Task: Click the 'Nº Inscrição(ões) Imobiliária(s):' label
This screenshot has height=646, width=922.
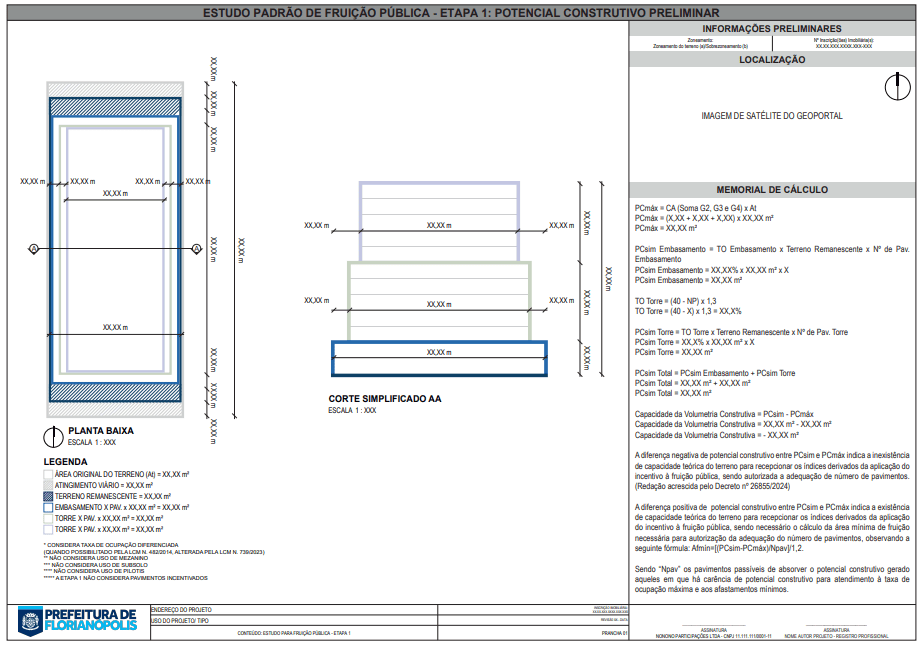Action: coord(844,40)
